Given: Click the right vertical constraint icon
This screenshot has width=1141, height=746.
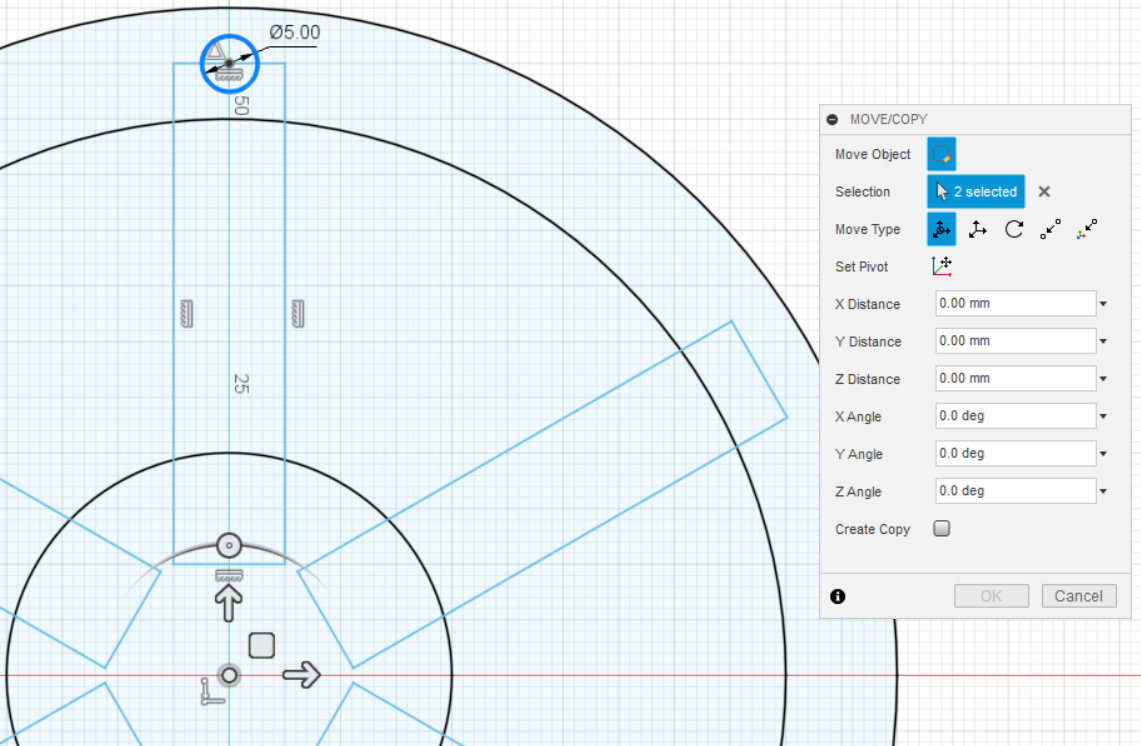Looking at the screenshot, I should [298, 314].
